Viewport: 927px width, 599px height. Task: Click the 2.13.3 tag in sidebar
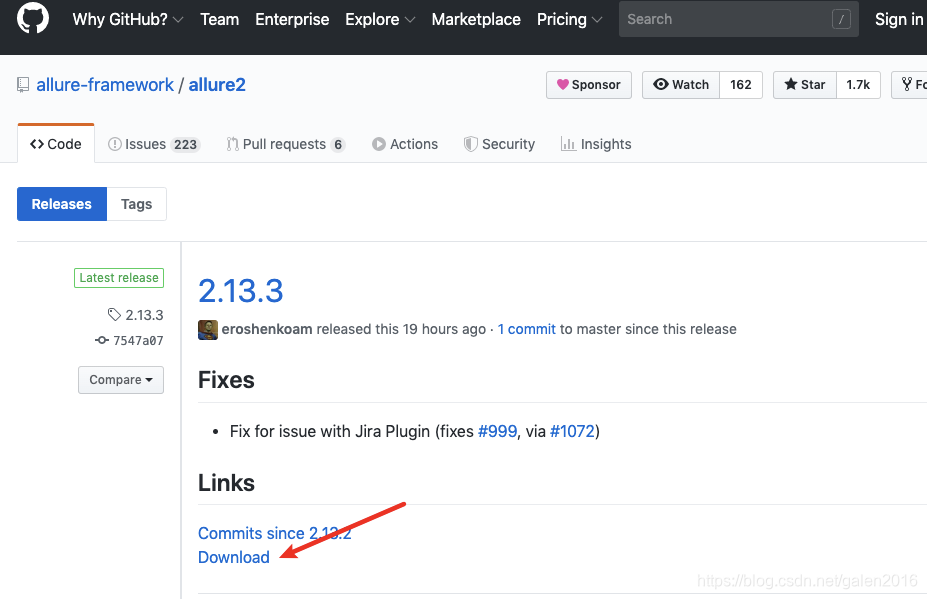pos(144,315)
